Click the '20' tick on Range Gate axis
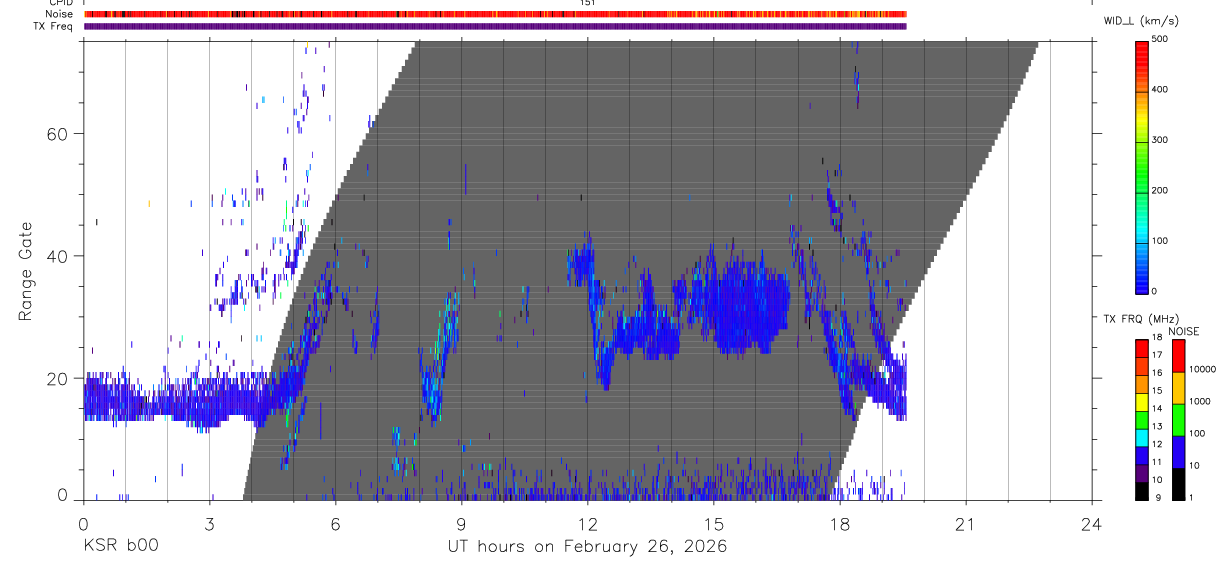1228x567 pixels. [56, 379]
